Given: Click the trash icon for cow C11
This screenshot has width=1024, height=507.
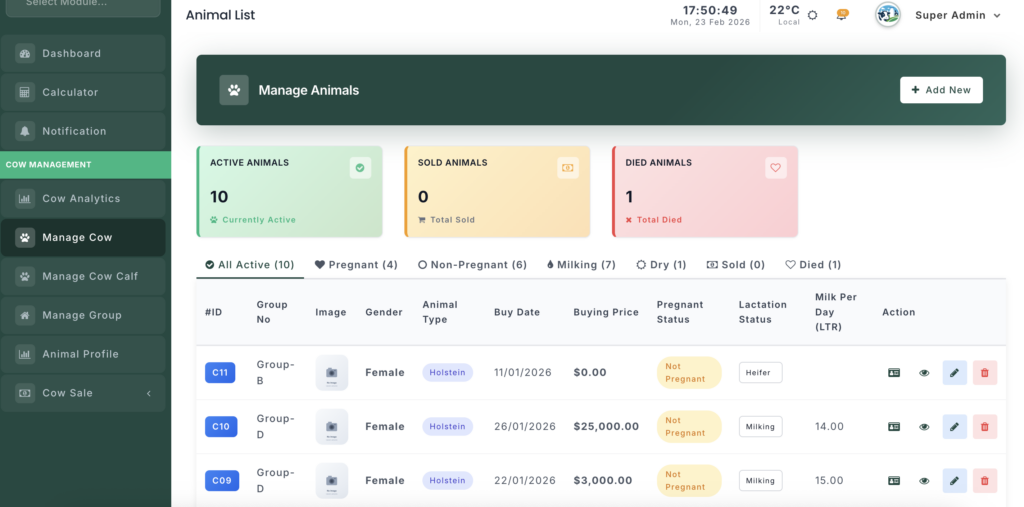Looking at the screenshot, I should (x=984, y=373).
